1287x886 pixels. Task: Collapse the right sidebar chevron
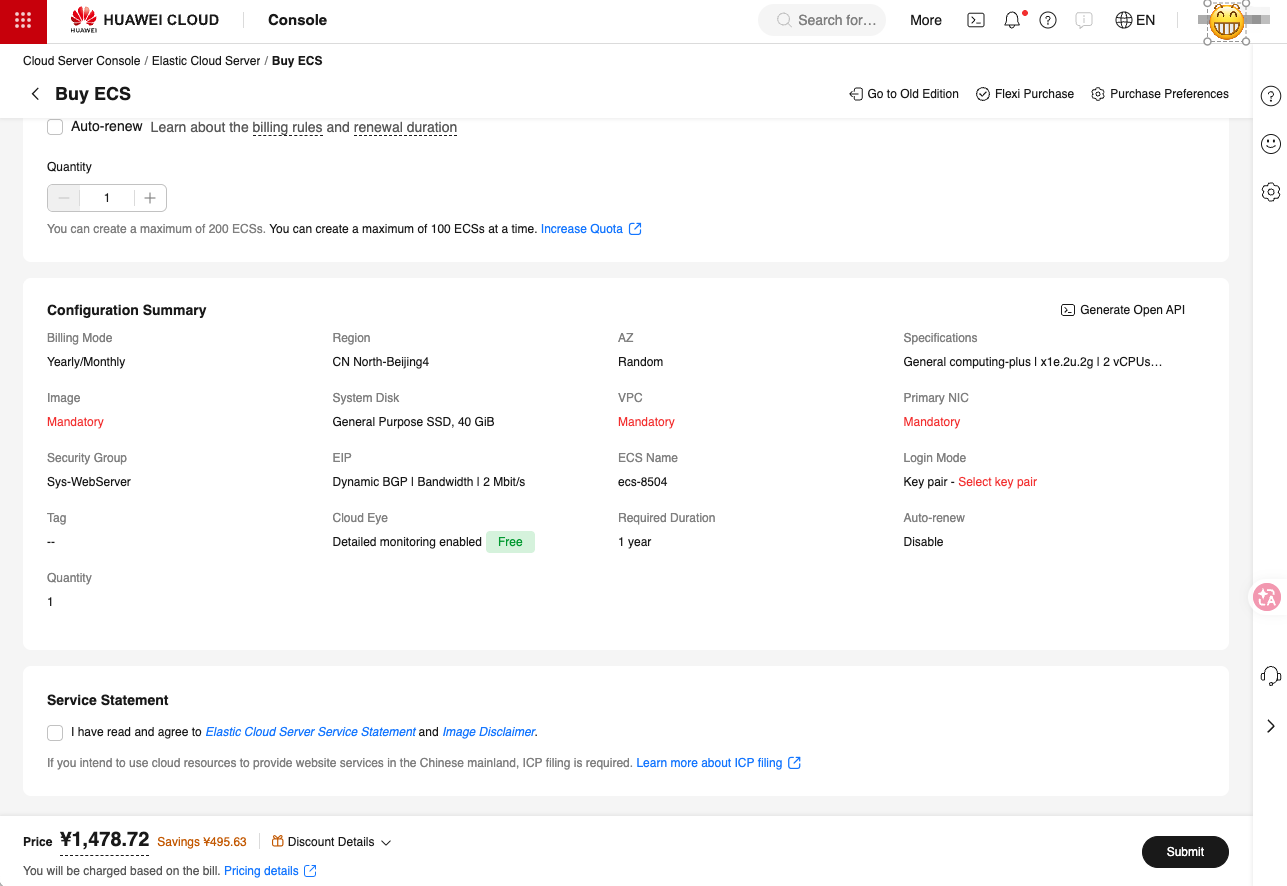1270,726
